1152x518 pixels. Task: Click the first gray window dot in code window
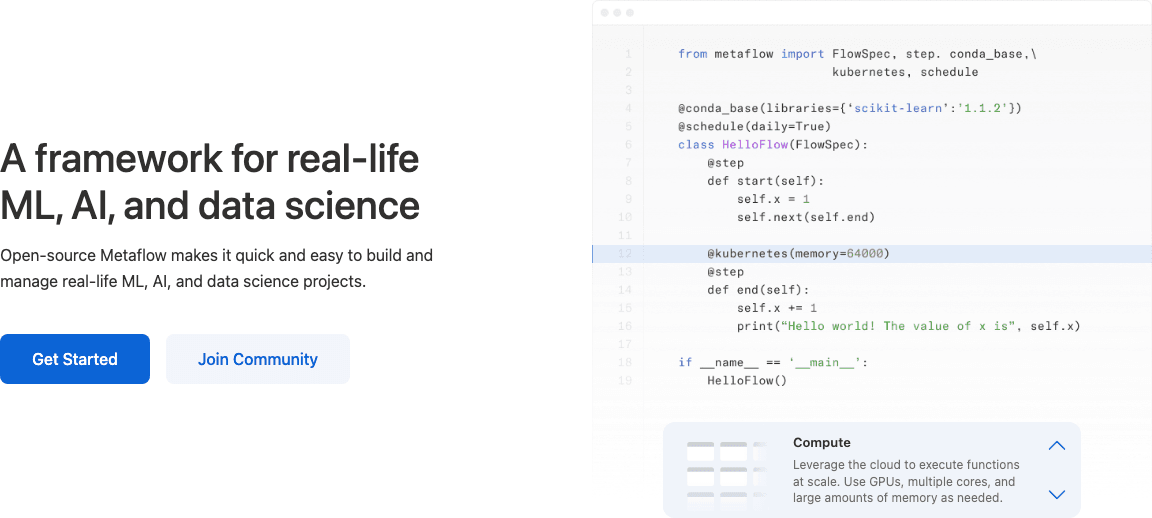click(x=605, y=13)
